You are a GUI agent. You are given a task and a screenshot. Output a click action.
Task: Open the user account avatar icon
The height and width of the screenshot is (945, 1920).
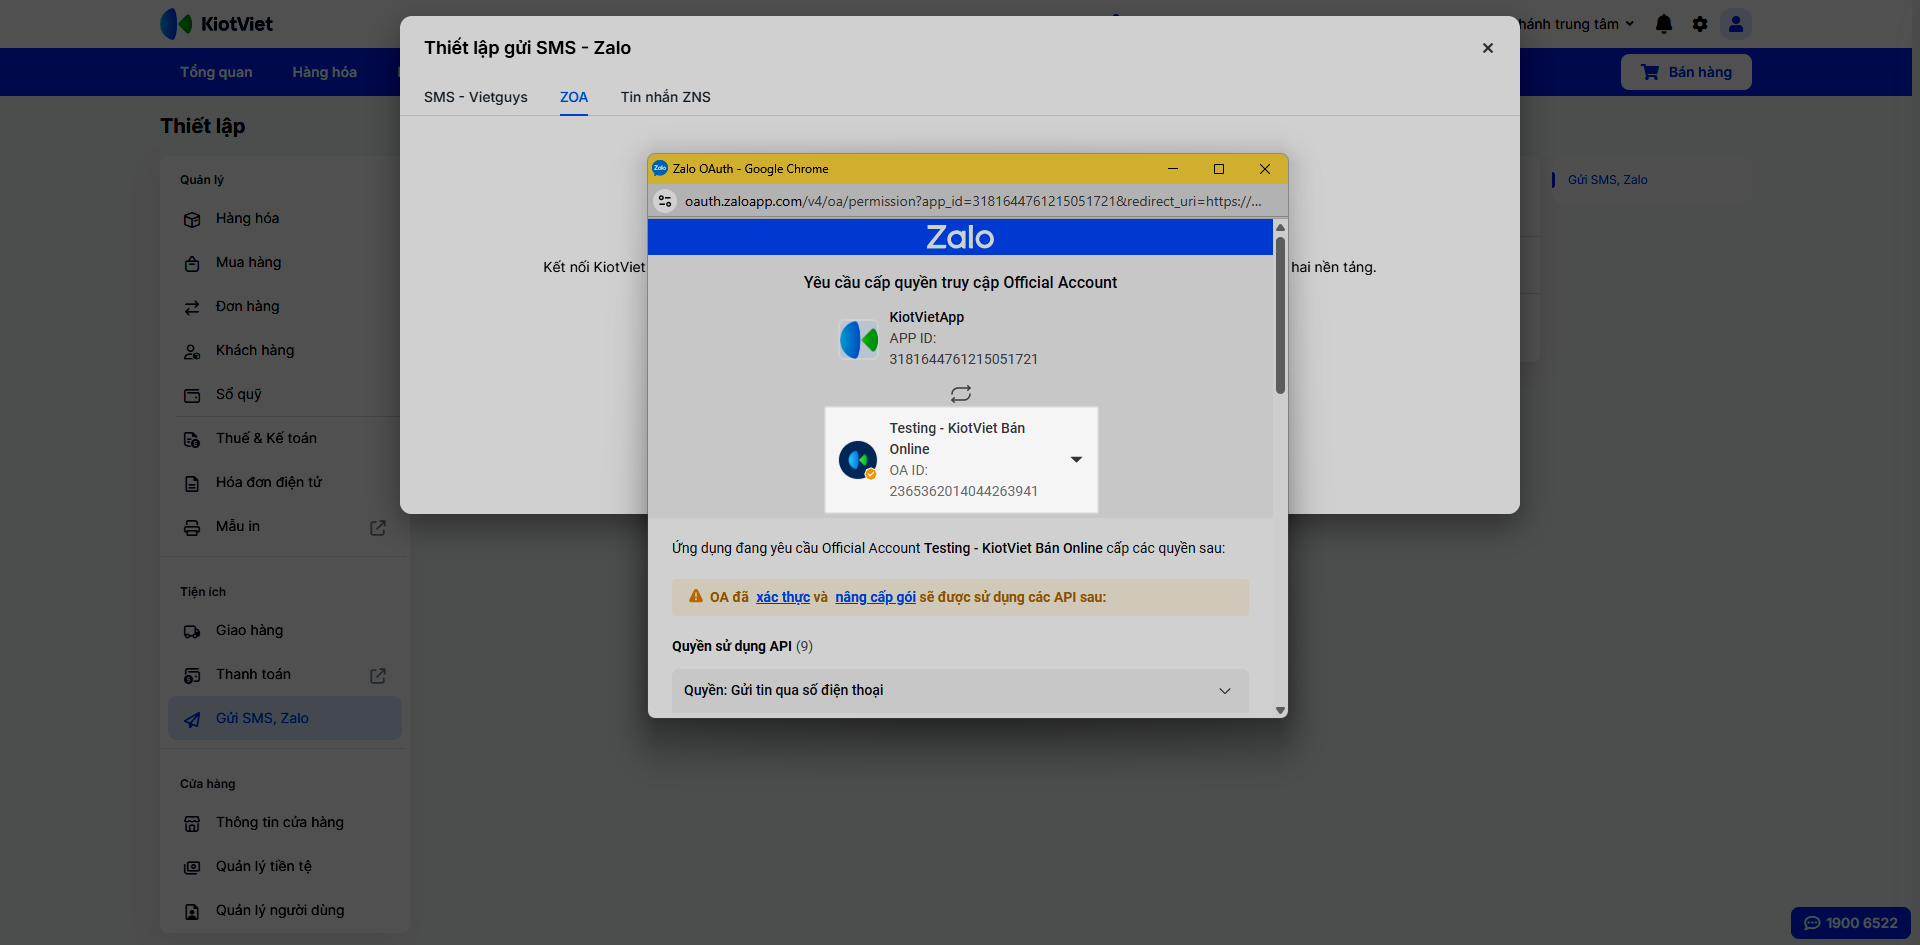[1736, 24]
